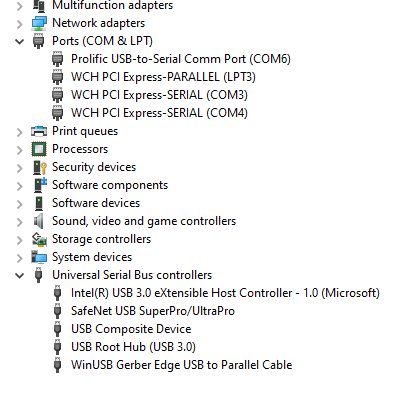
Task: Click the Sound controllers speaker icon
Action: (39, 221)
